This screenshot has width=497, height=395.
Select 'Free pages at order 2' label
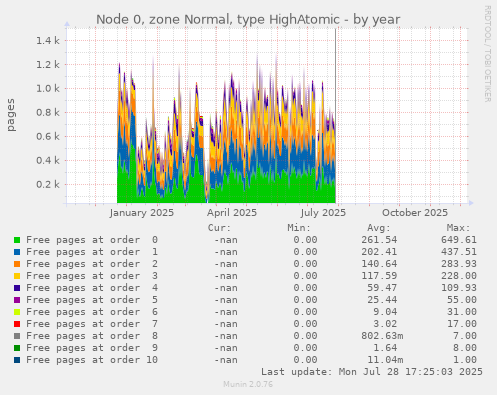coord(92,264)
